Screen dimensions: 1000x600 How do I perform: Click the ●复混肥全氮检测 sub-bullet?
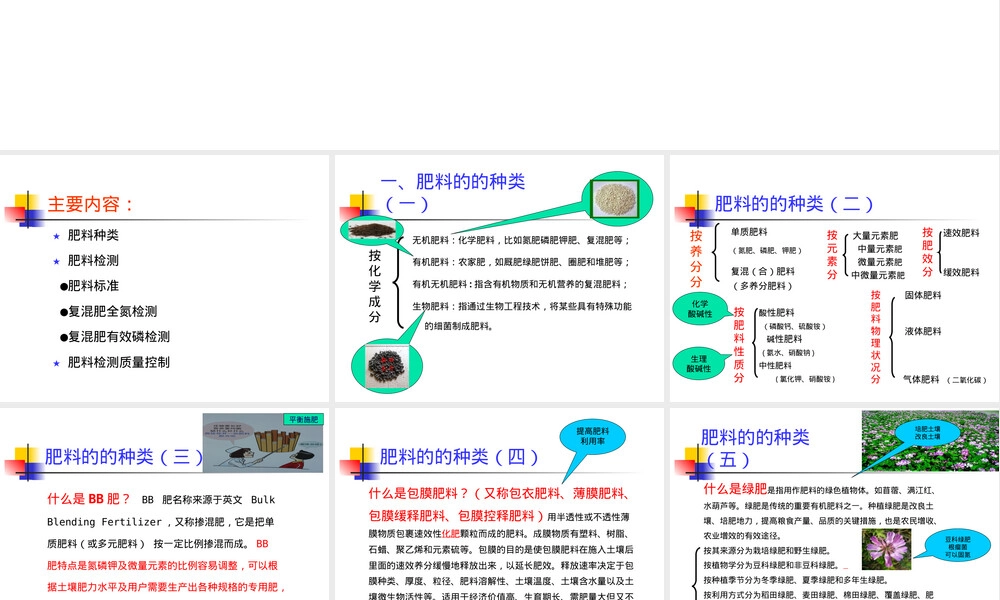[108, 312]
